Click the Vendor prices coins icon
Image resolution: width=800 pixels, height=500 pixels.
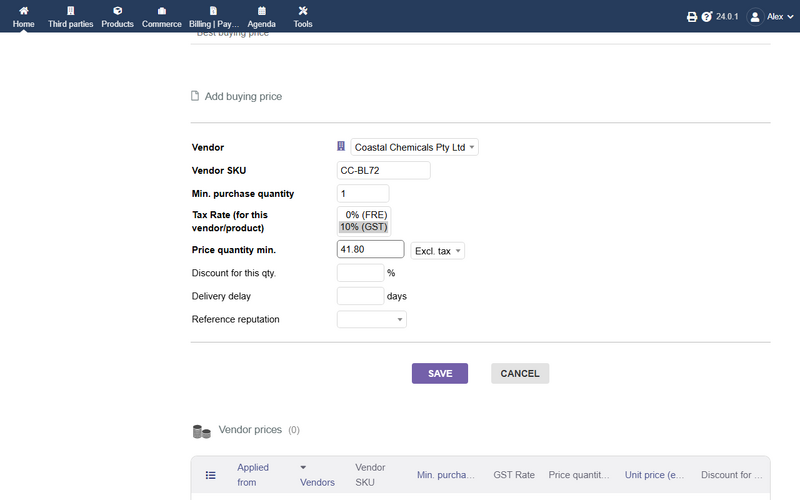click(202, 432)
